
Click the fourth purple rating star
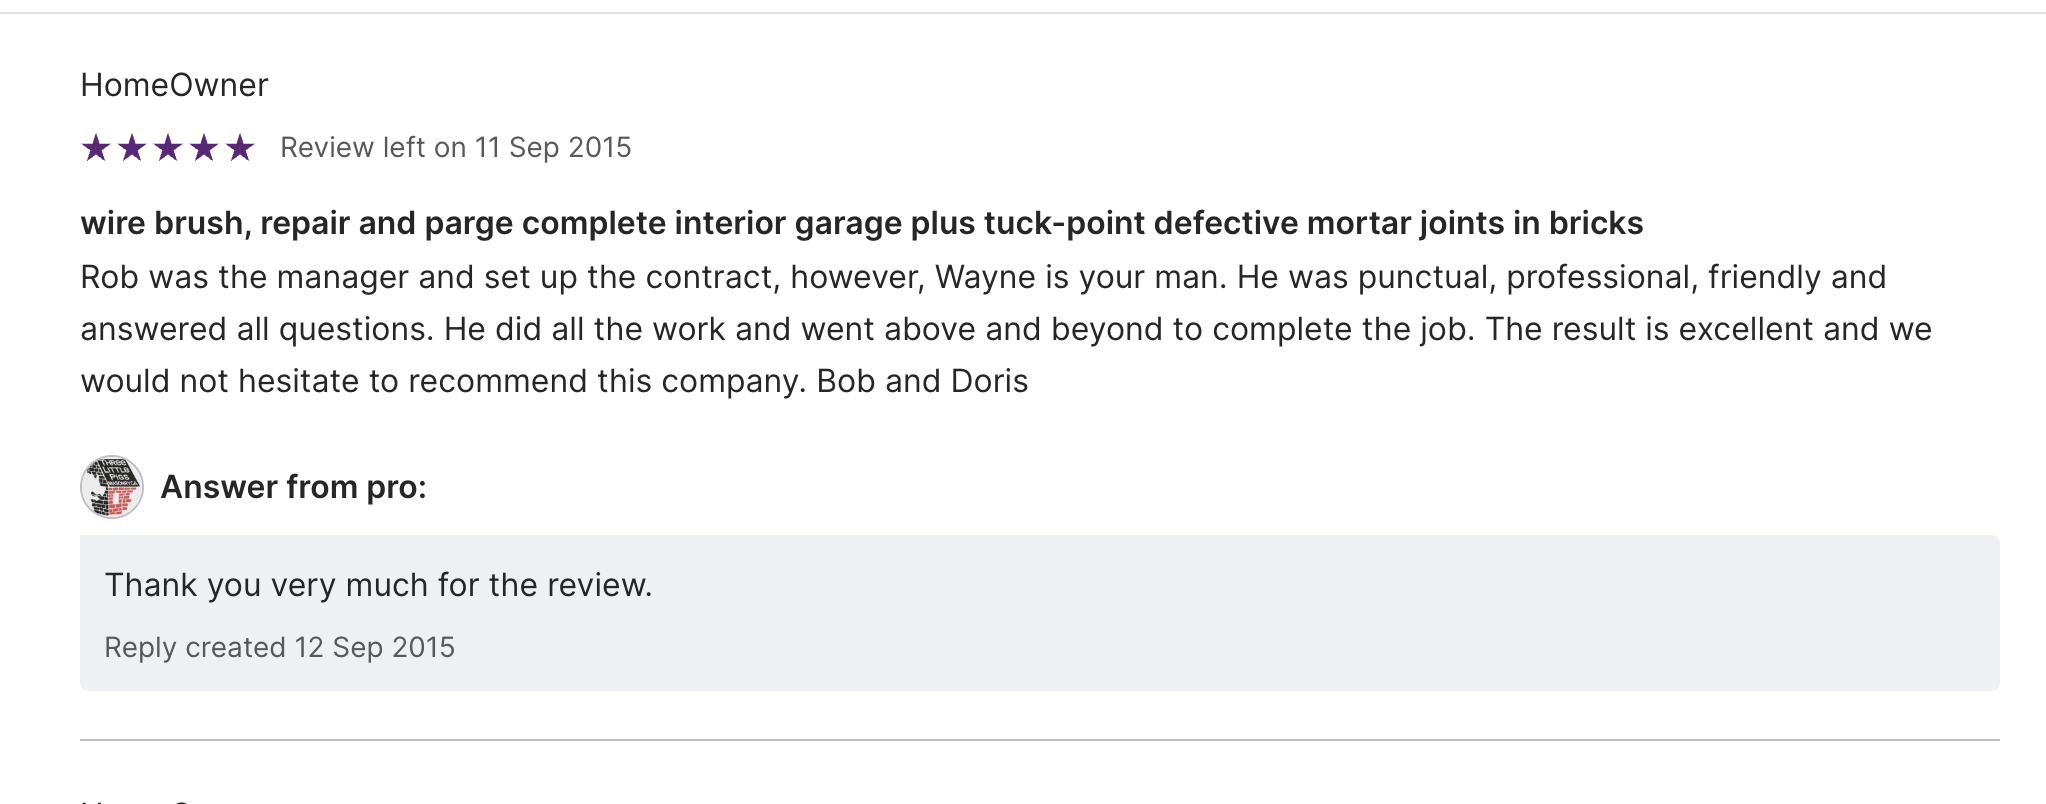[204, 148]
